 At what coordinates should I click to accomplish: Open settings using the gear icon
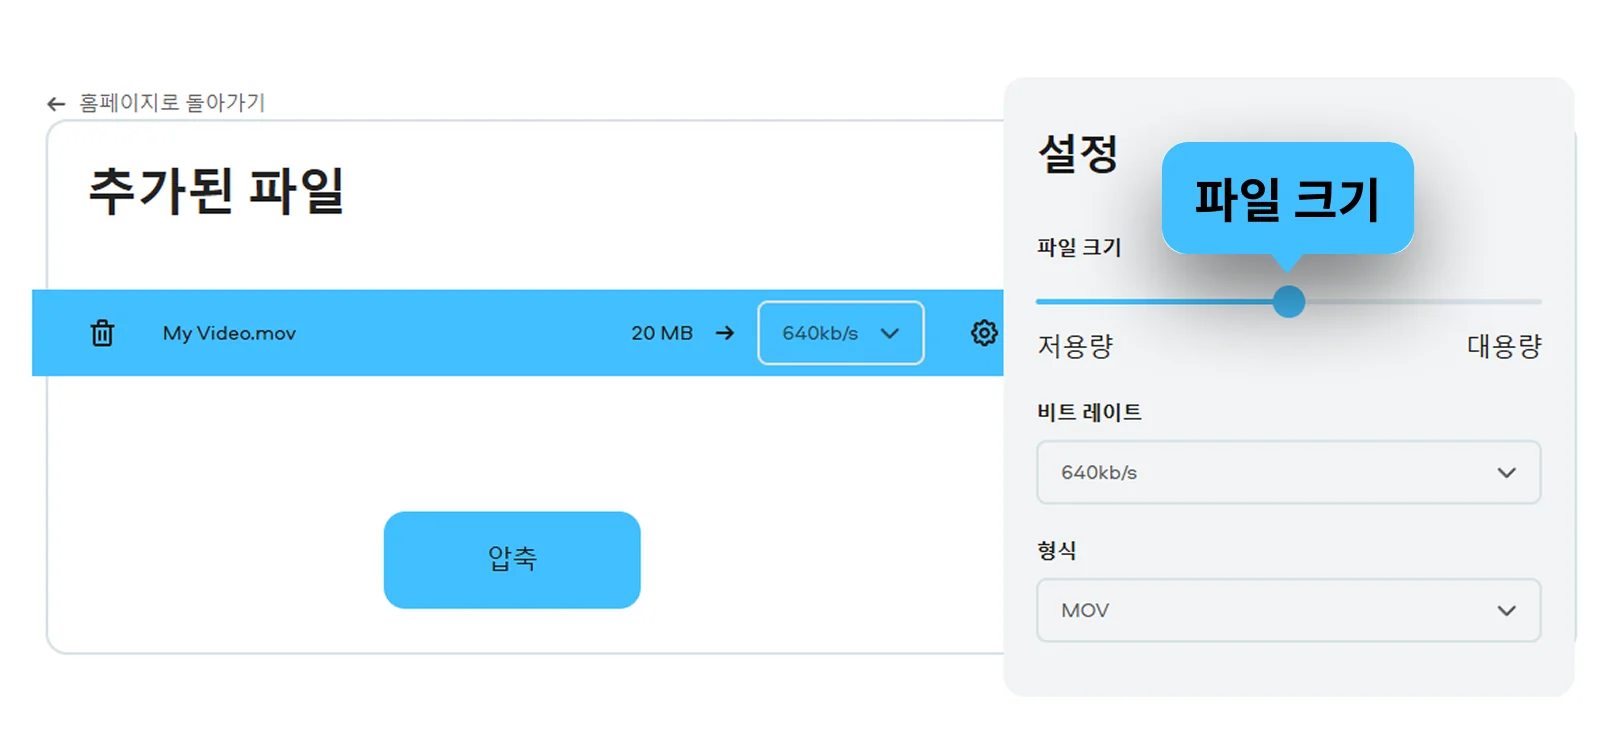(x=984, y=333)
